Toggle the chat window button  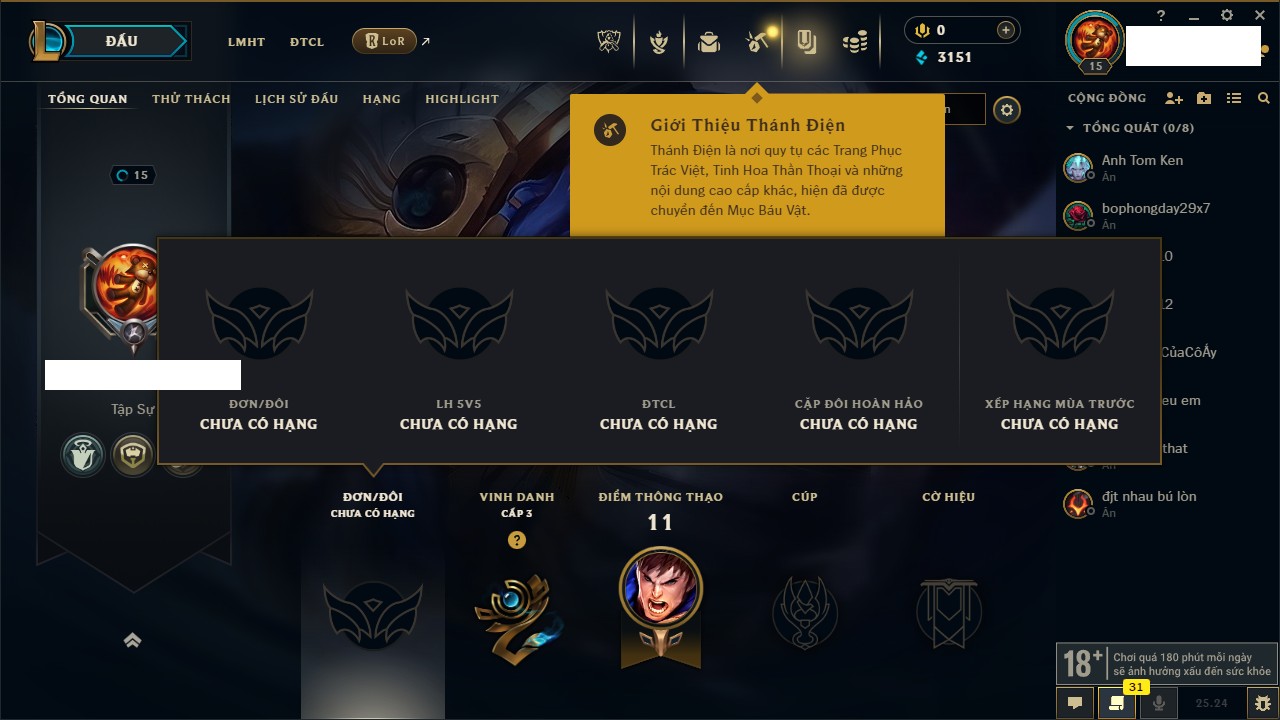click(1075, 703)
